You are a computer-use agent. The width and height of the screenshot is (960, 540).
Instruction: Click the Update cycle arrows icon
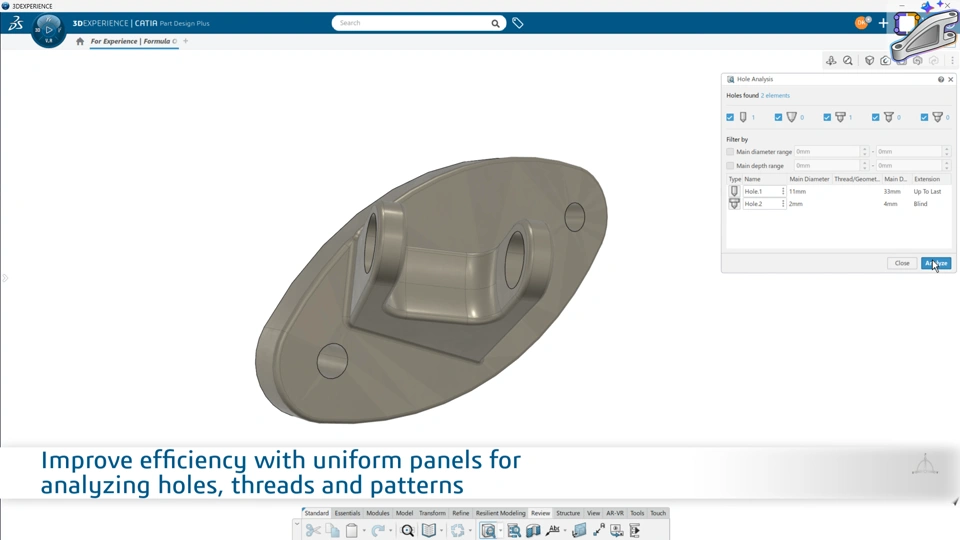[457, 530]
